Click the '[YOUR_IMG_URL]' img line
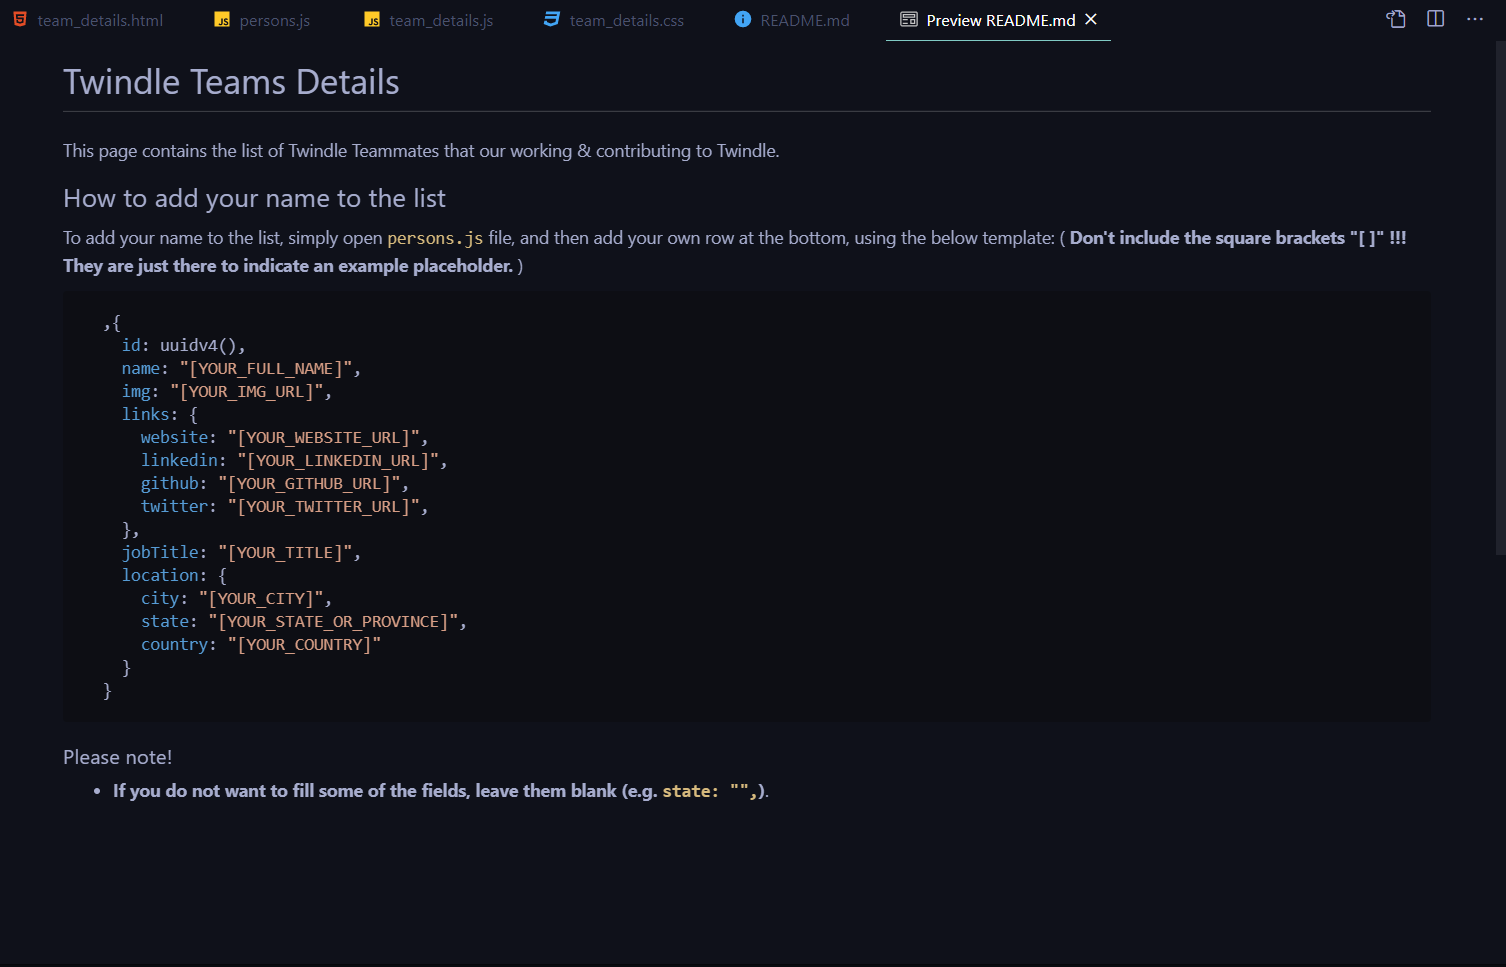1506x967 pixels. (227, 391)
